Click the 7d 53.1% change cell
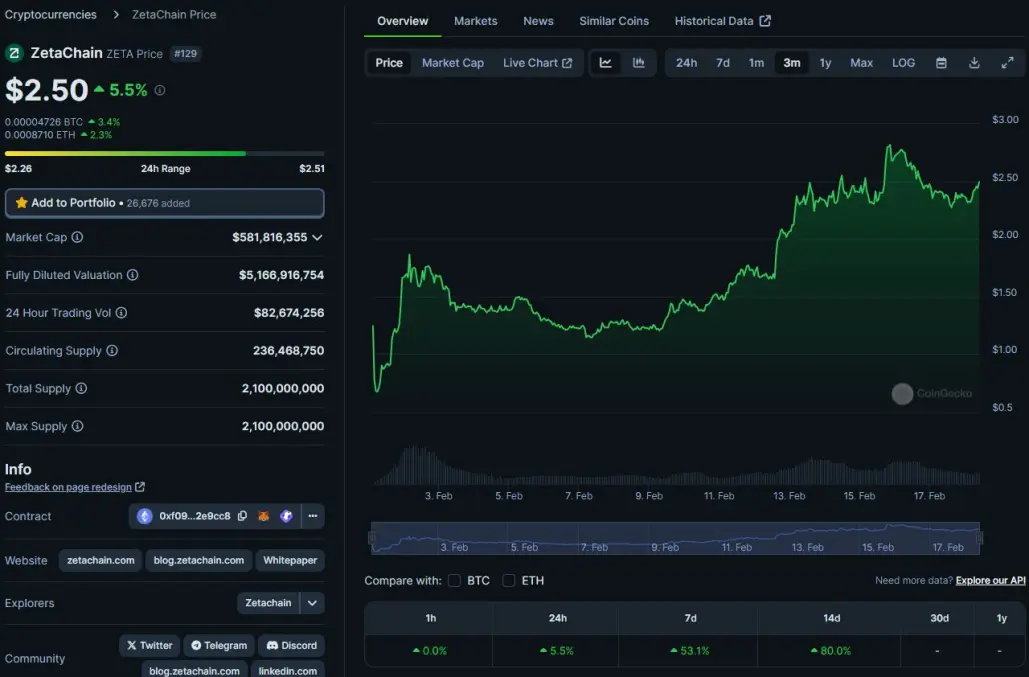The image size is (1029, 677). (690, 651)
